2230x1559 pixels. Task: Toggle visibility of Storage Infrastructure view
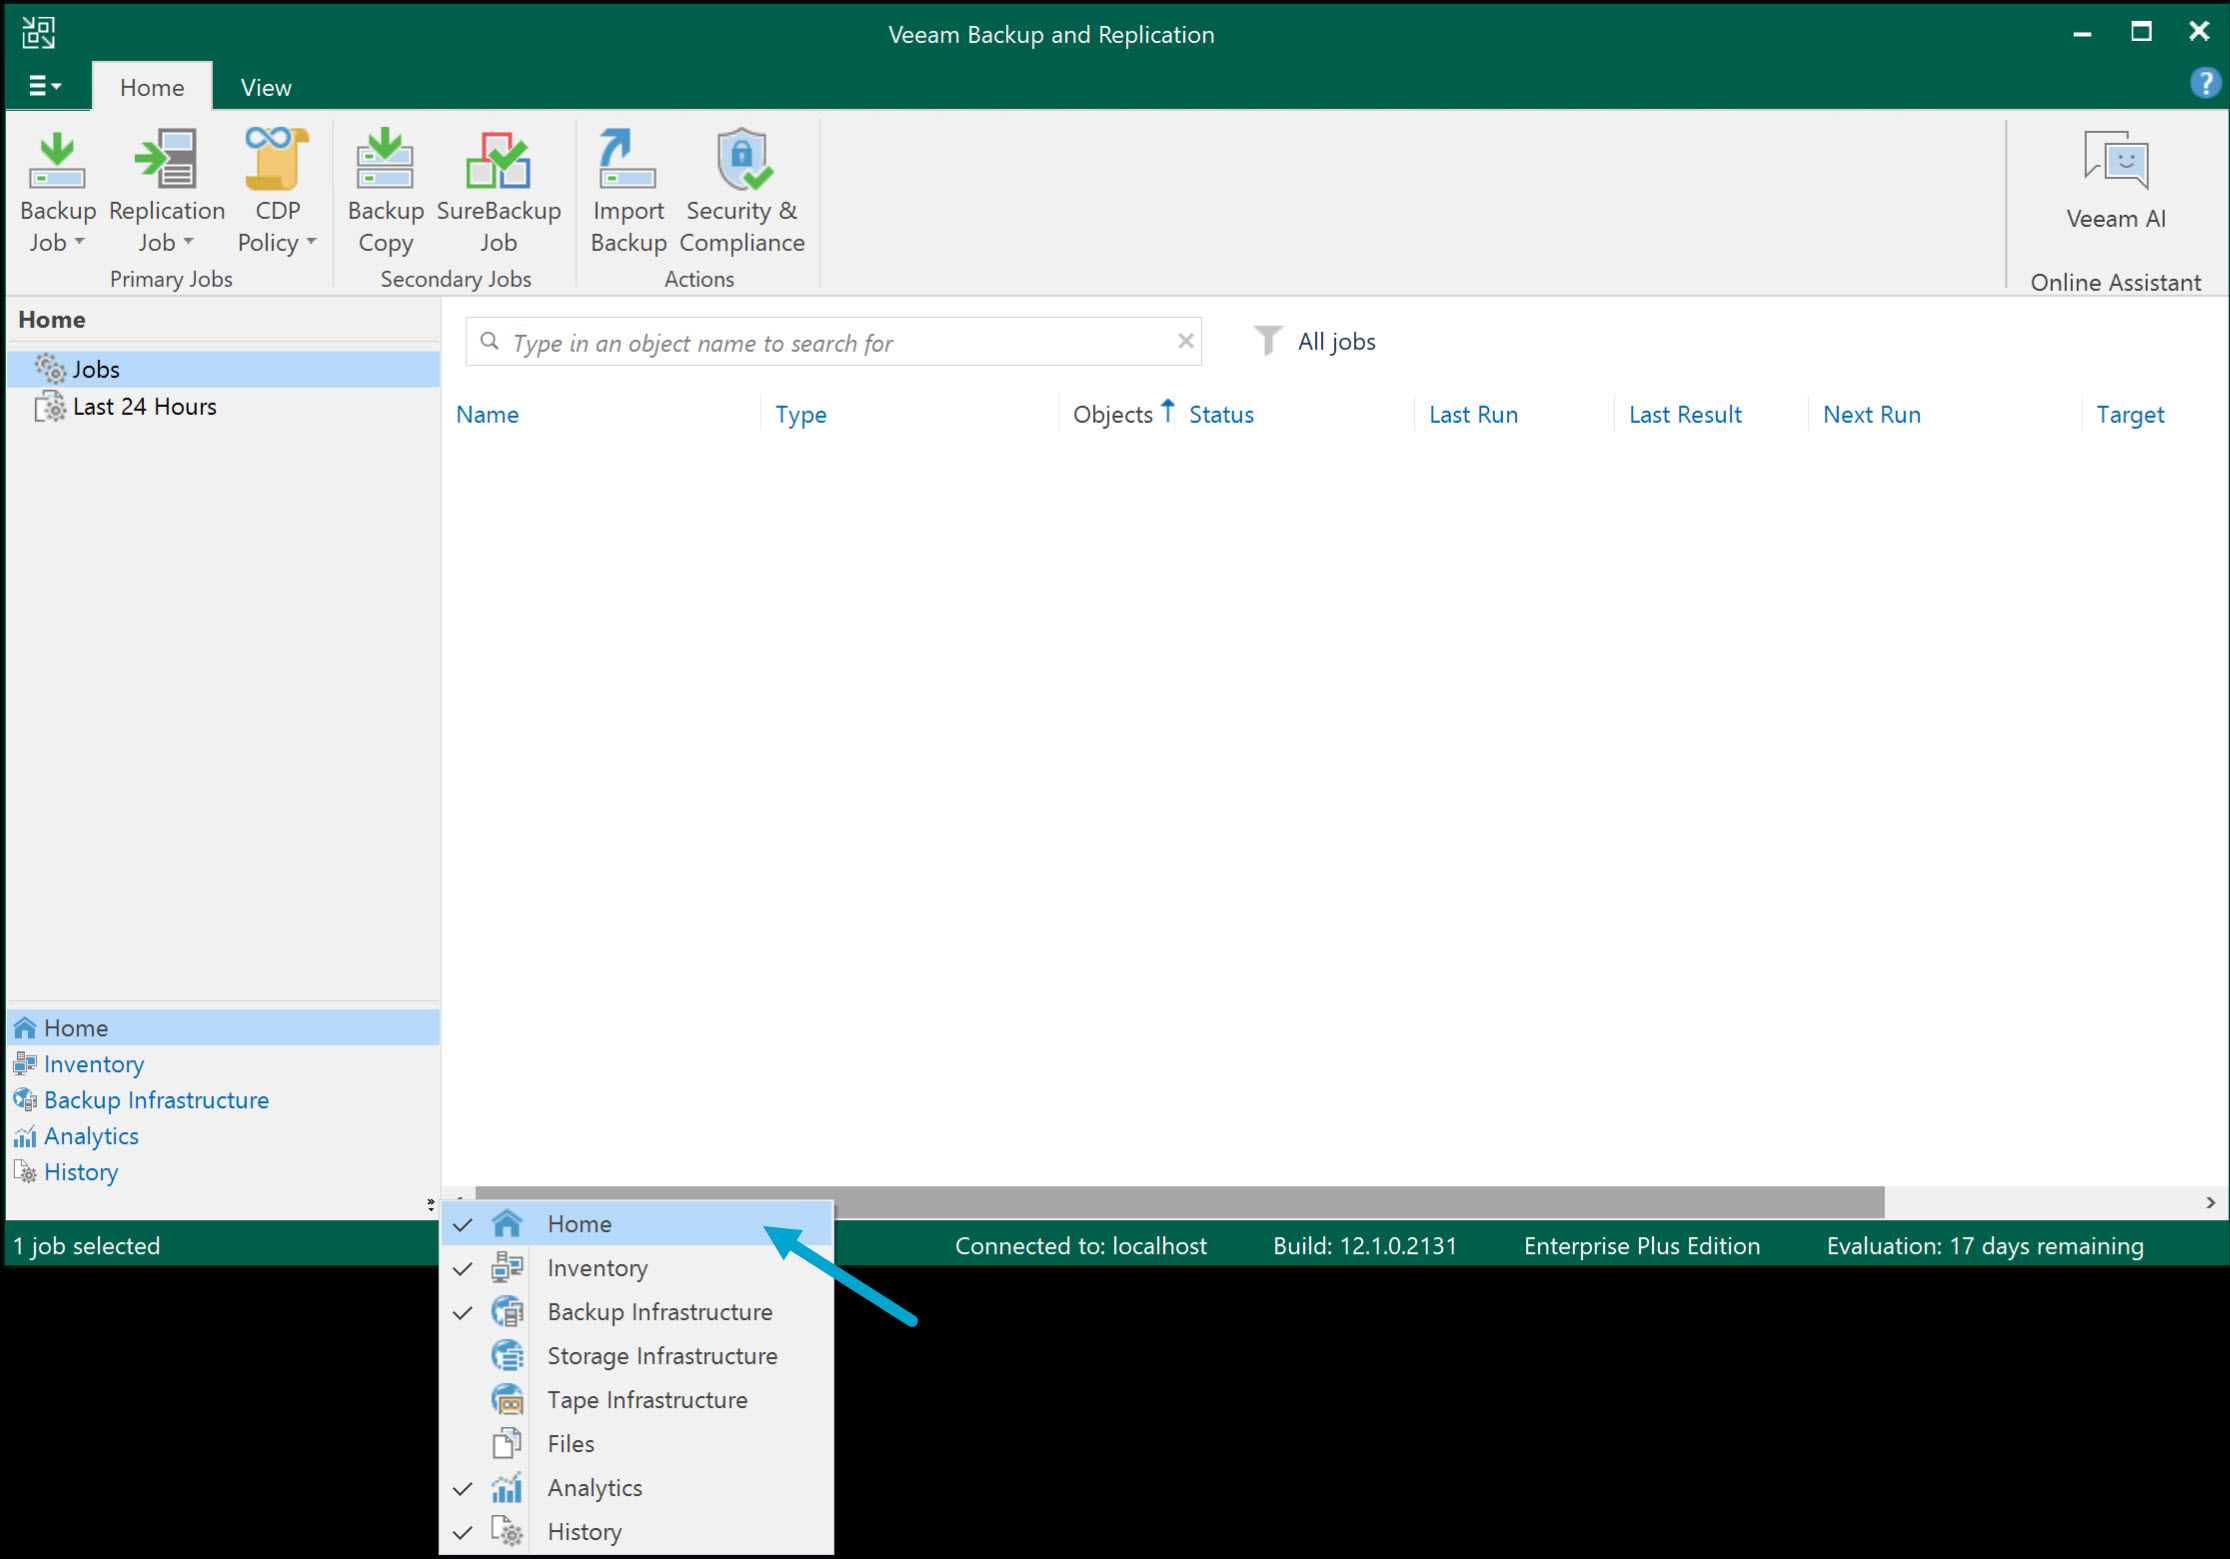[662, 1355]
